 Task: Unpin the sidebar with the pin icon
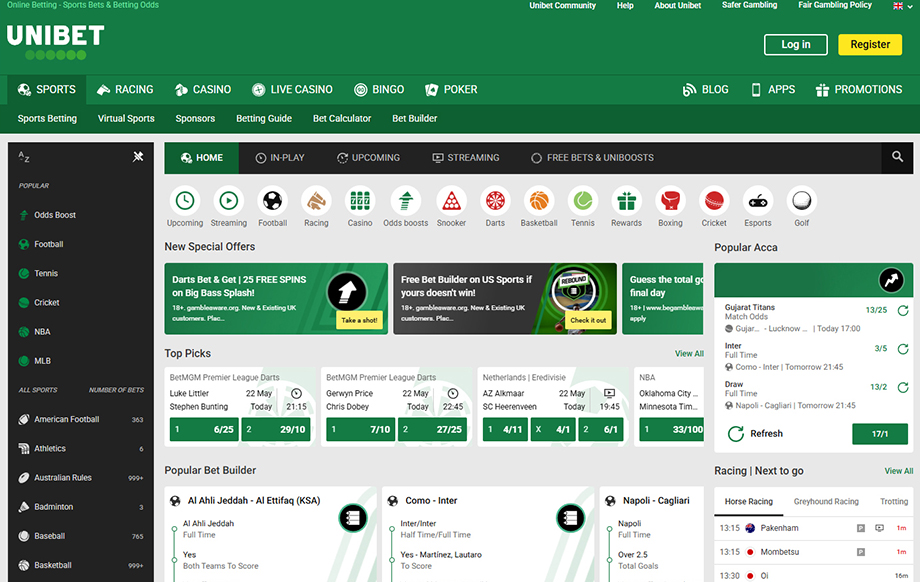[138, 157]
